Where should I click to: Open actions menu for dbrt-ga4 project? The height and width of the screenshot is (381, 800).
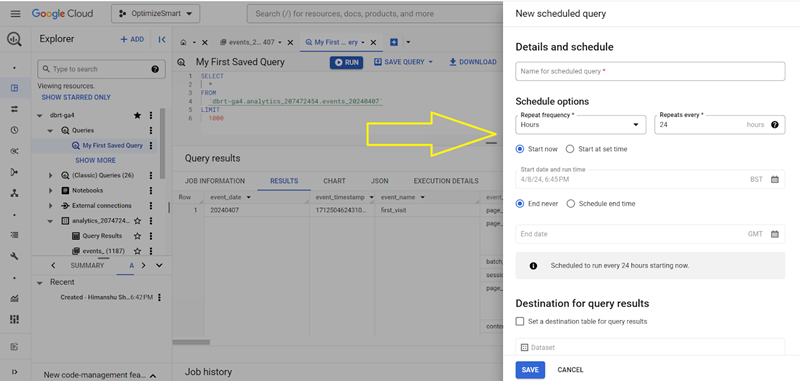click(x=151, y=115)
